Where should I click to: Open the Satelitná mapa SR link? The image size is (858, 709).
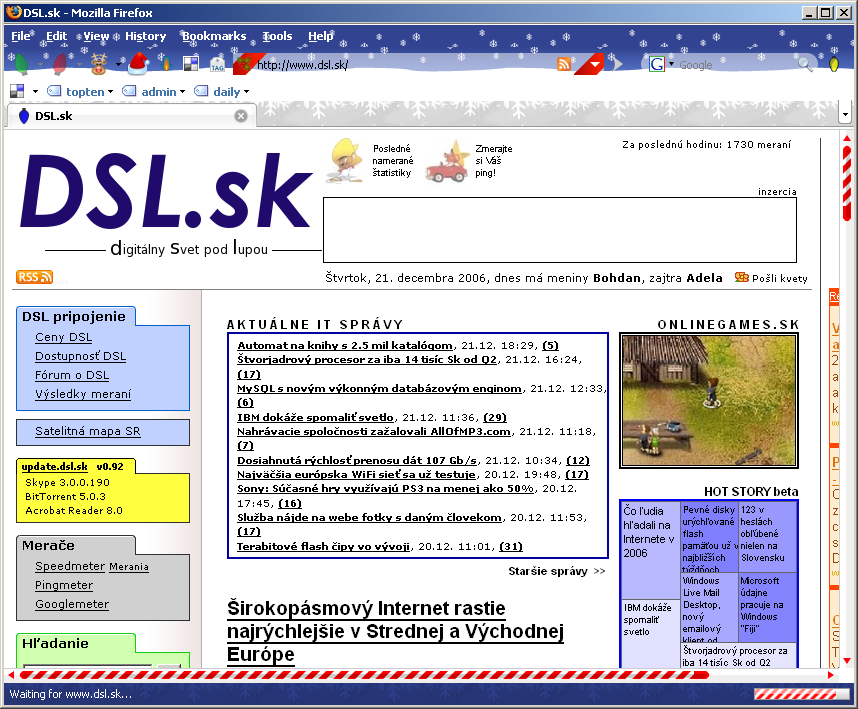[88, 431]
